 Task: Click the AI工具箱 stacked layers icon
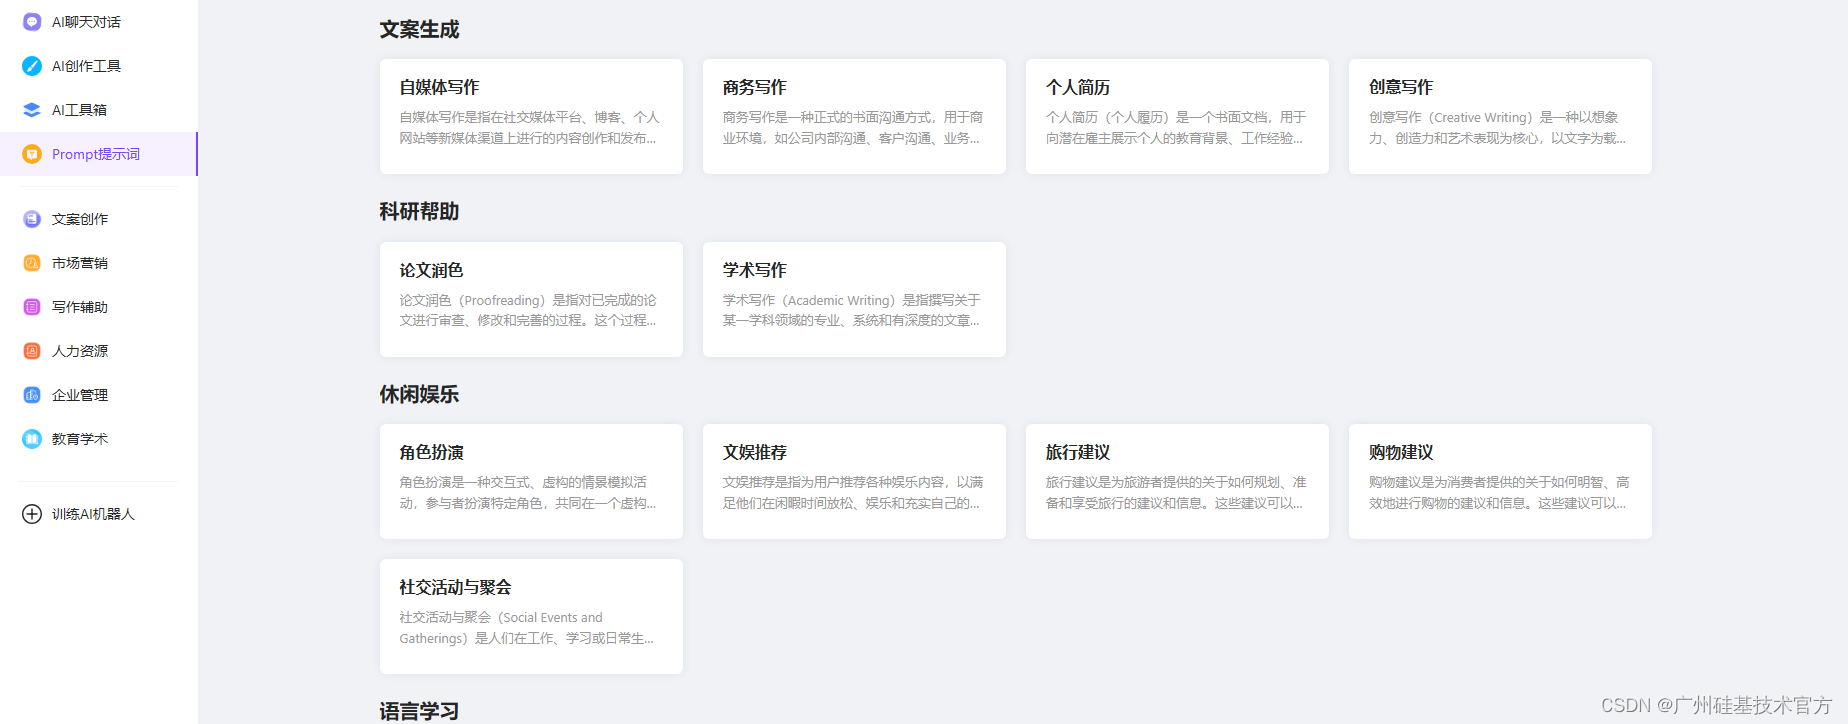pyautogui.click(x=32, y=110)
